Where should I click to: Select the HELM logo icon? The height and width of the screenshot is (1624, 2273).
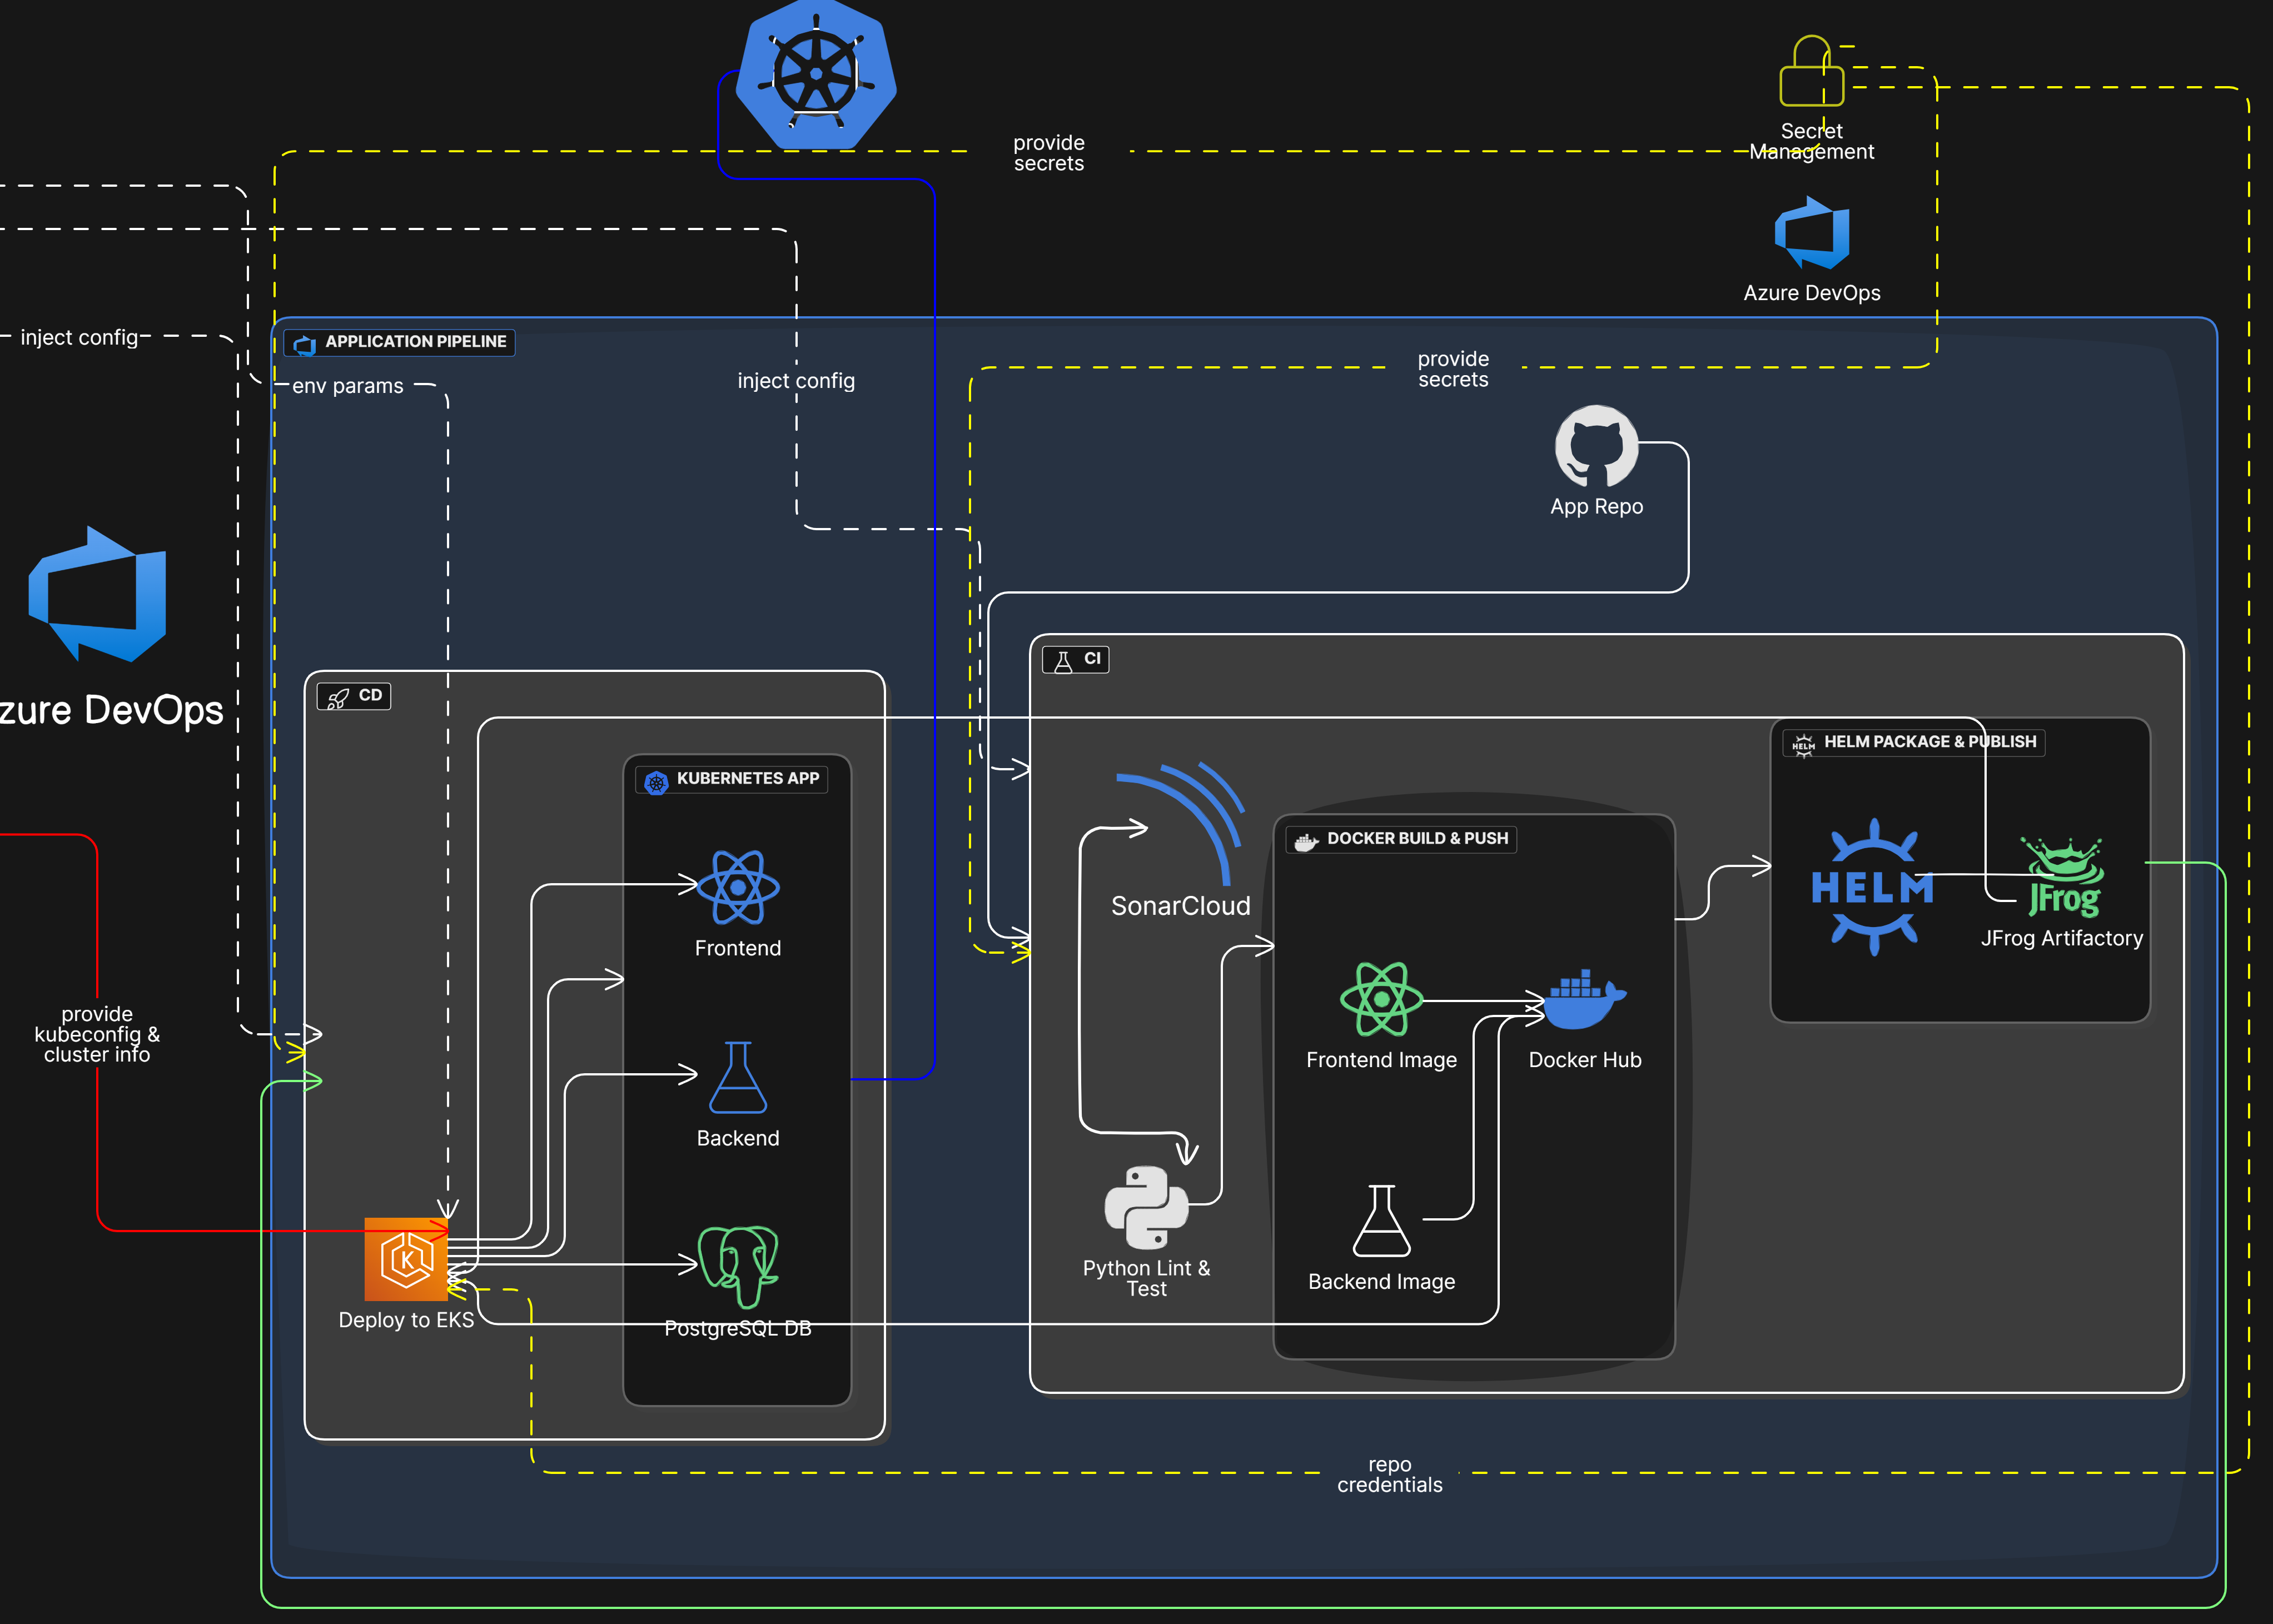[x=1872, y=887]
